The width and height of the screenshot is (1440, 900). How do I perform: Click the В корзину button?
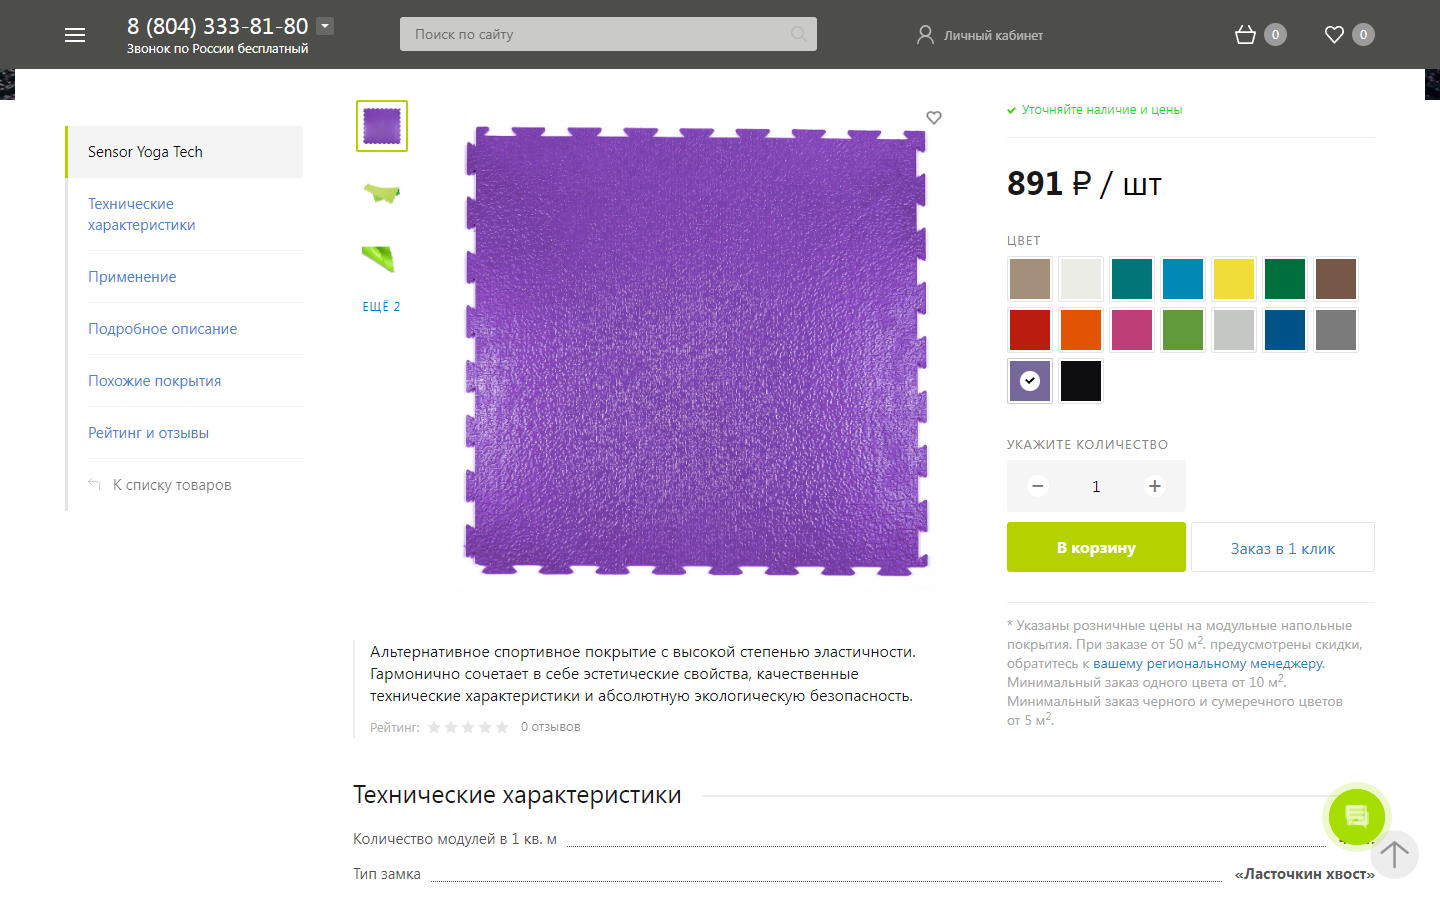[x=1096, y=547]
